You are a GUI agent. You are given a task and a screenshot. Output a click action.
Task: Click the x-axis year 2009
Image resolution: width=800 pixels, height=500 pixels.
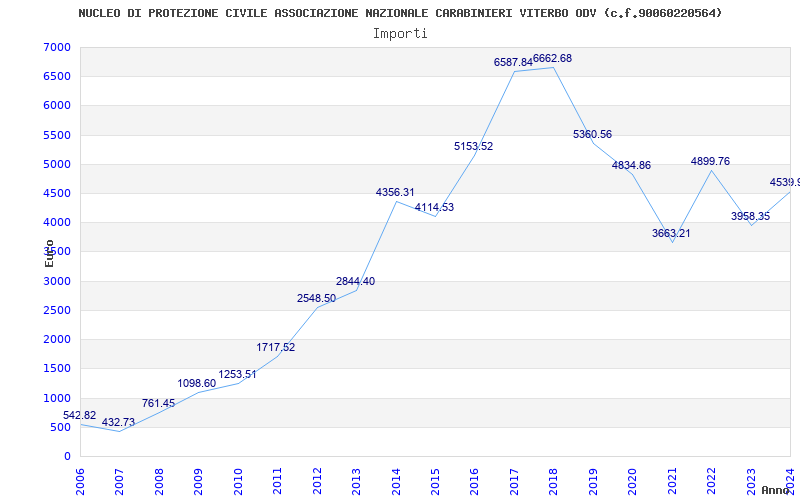198,482
